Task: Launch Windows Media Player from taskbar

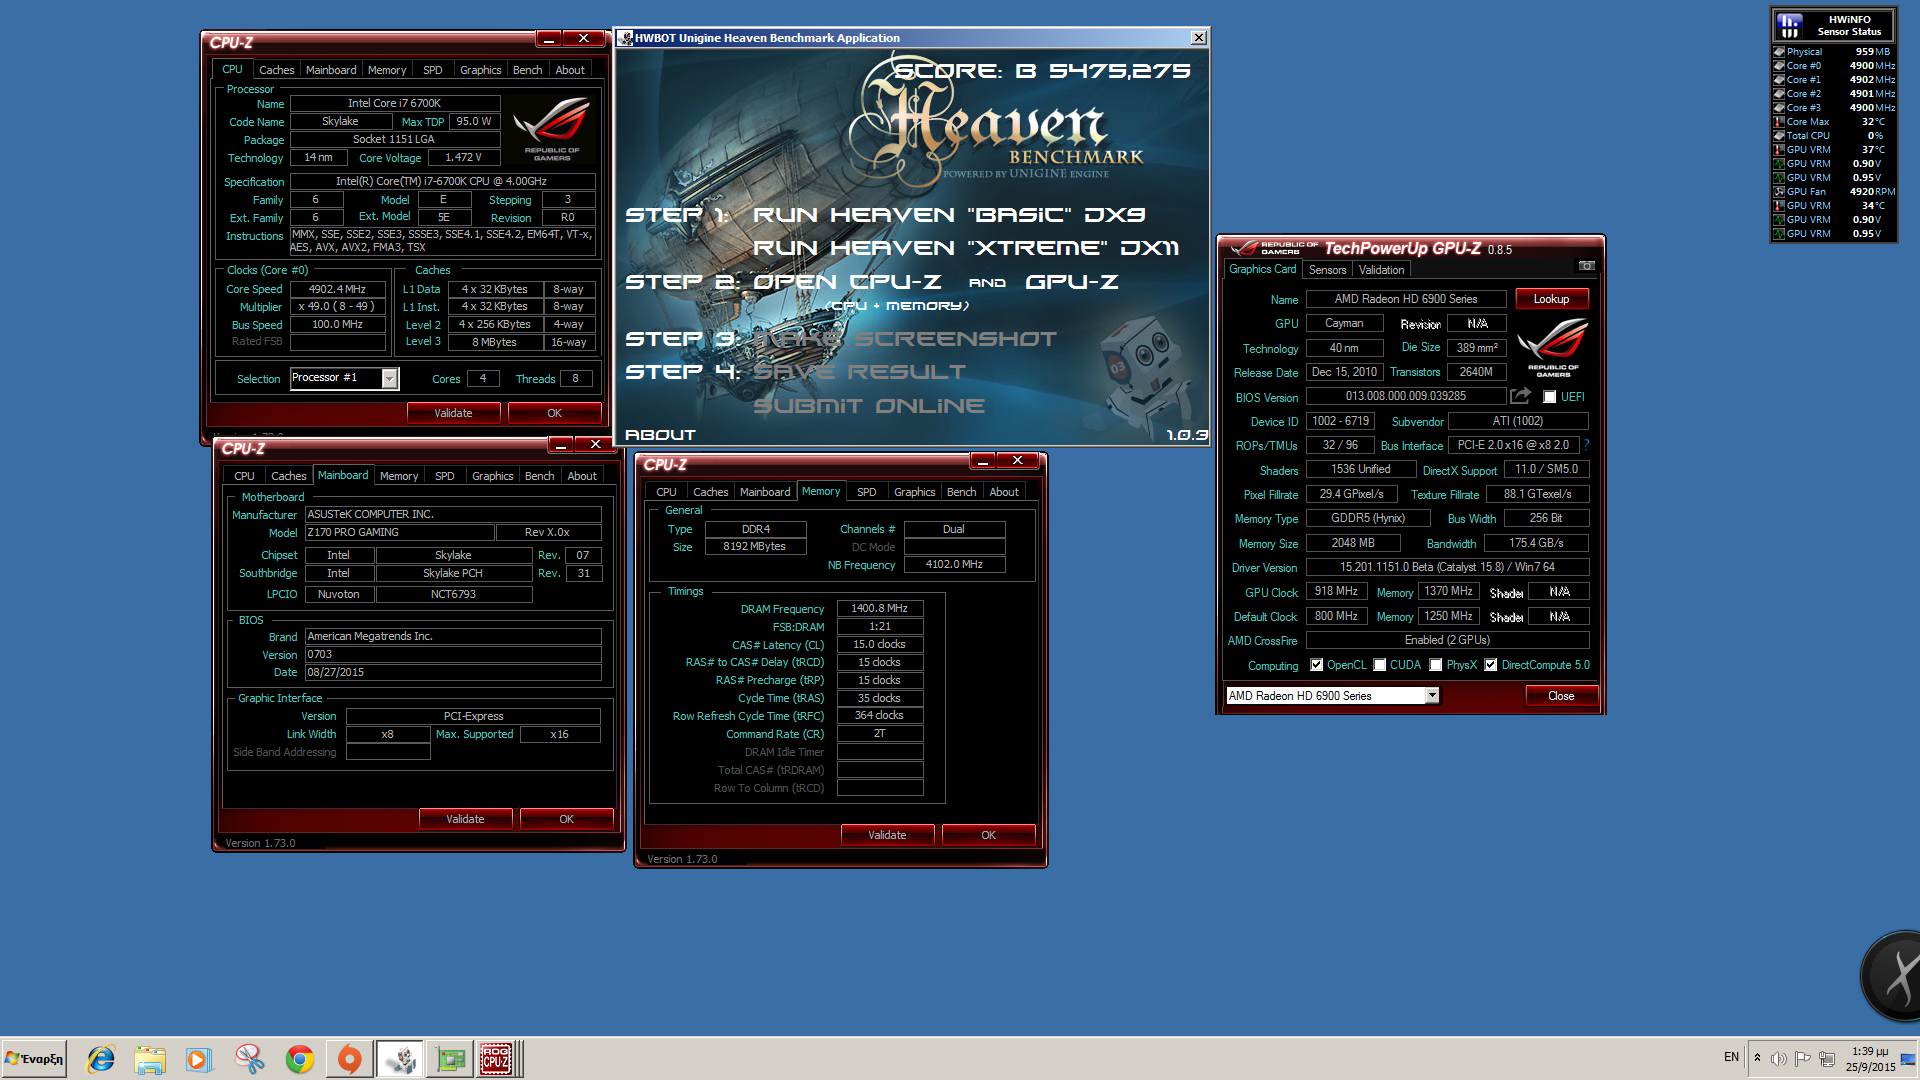Action: (199, 1059)
